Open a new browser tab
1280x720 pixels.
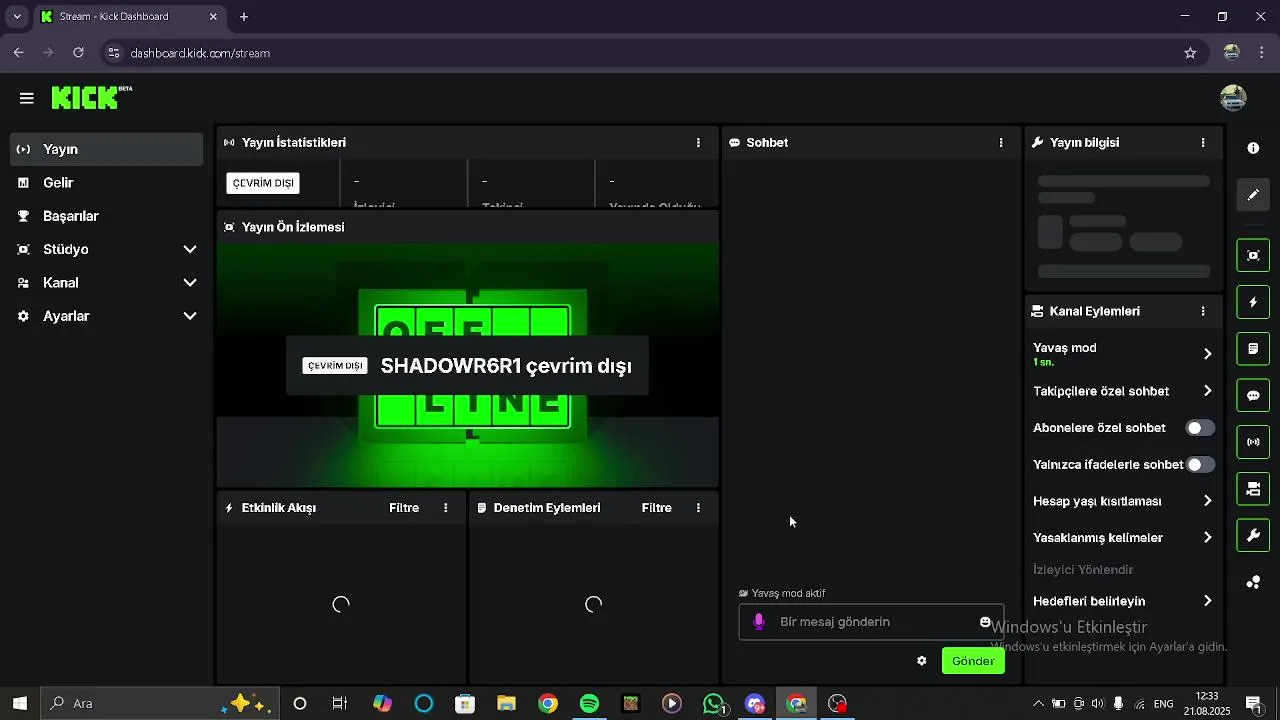(244, 17)
